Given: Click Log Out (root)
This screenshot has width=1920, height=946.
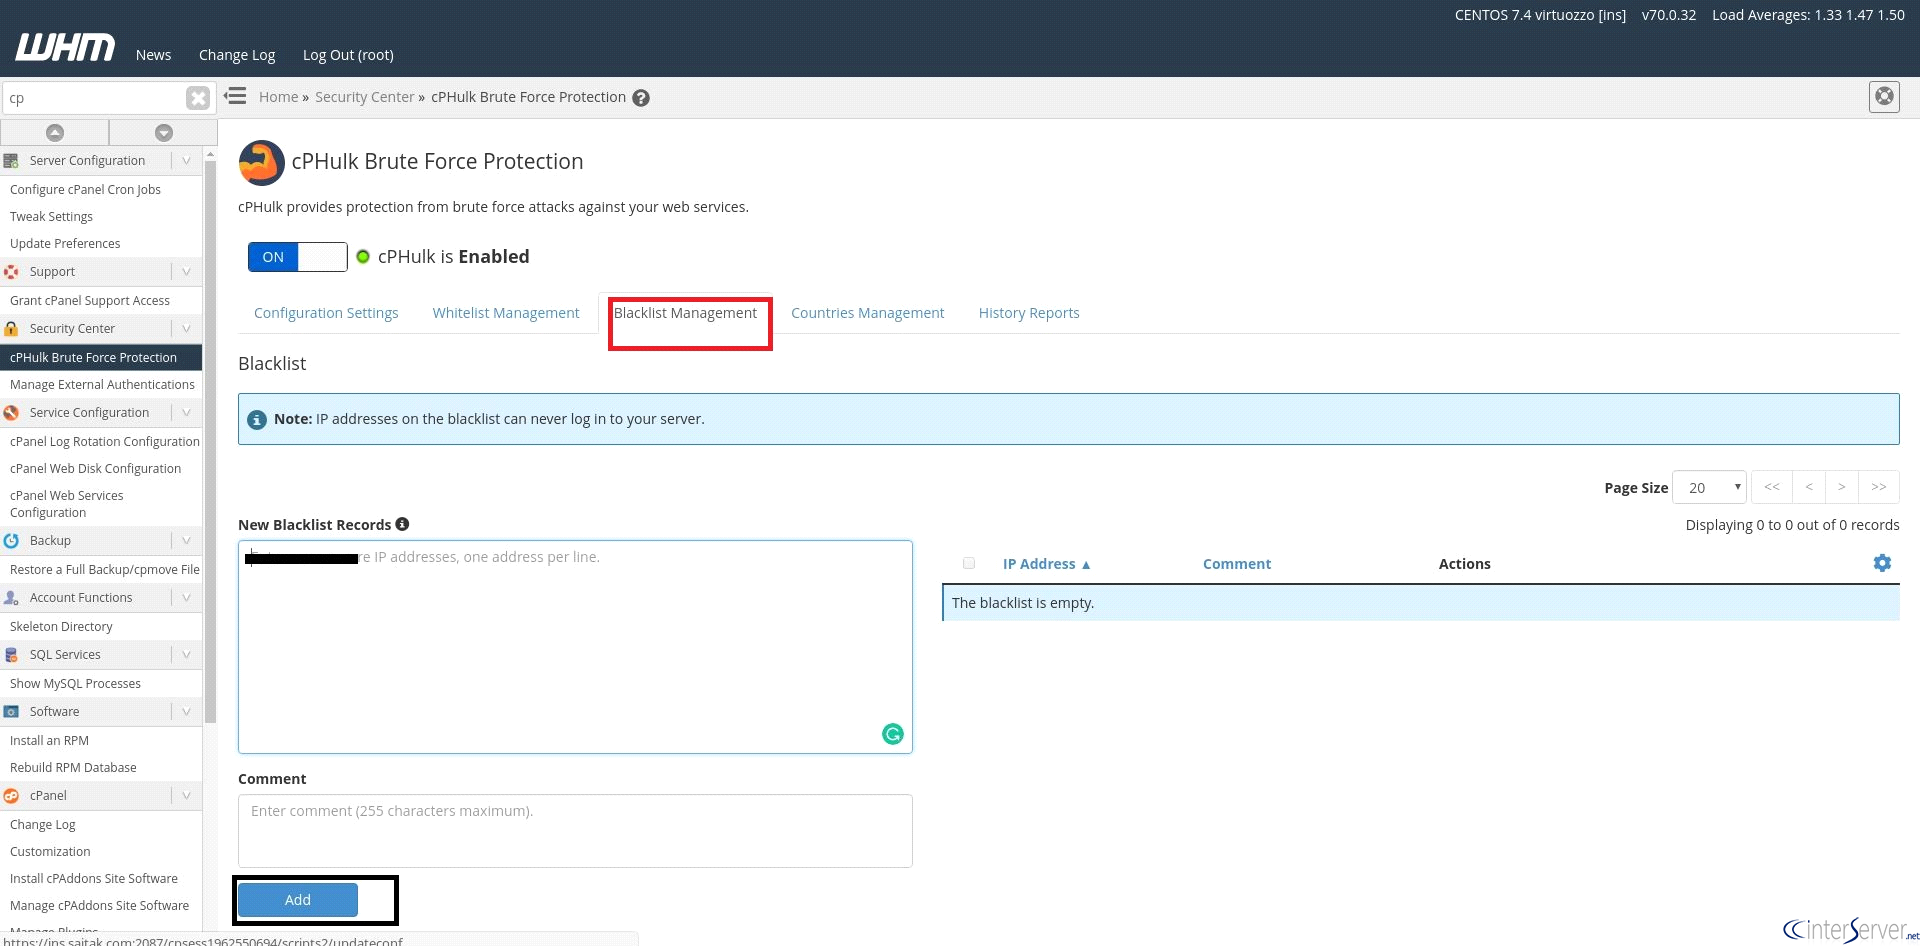Looking at the screenshot, I should coord(348,55).
